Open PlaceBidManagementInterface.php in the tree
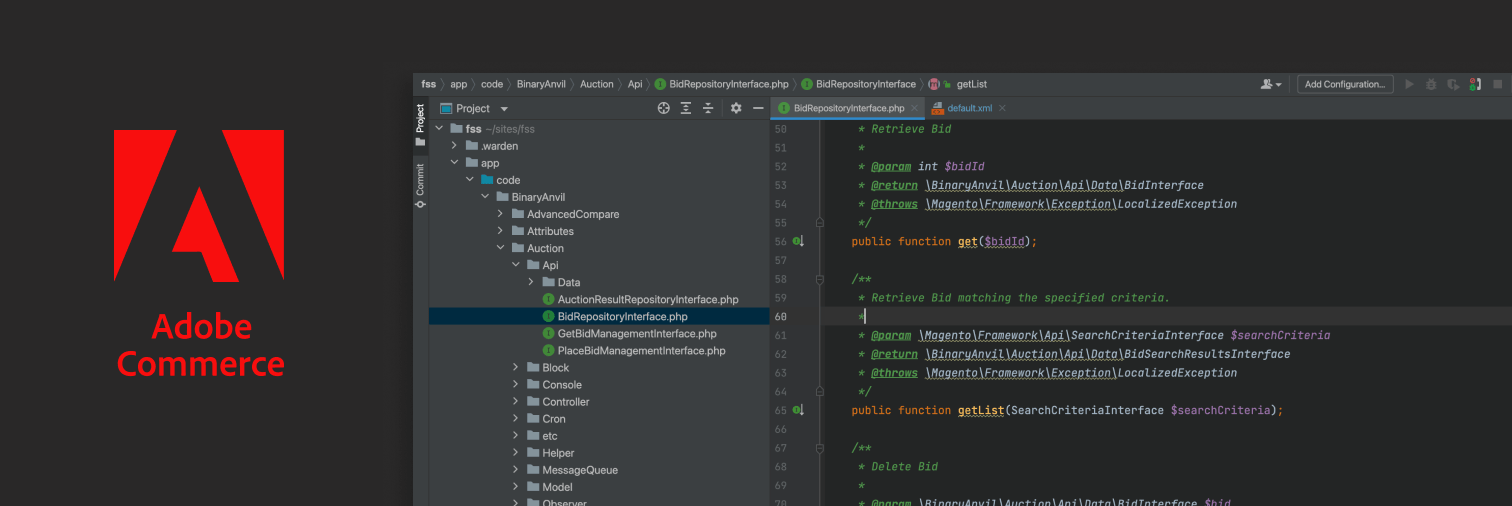 pyautogui.click(x=641, y=351)
